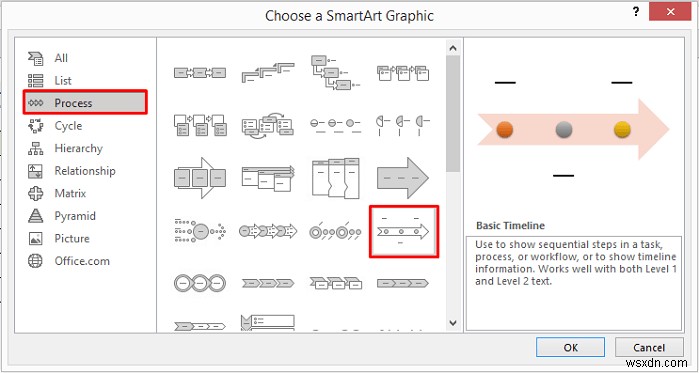Dismiss the dialog with the Cancel button
The height and width of the screenshot is (373, 699).
[x=649, y=348]
